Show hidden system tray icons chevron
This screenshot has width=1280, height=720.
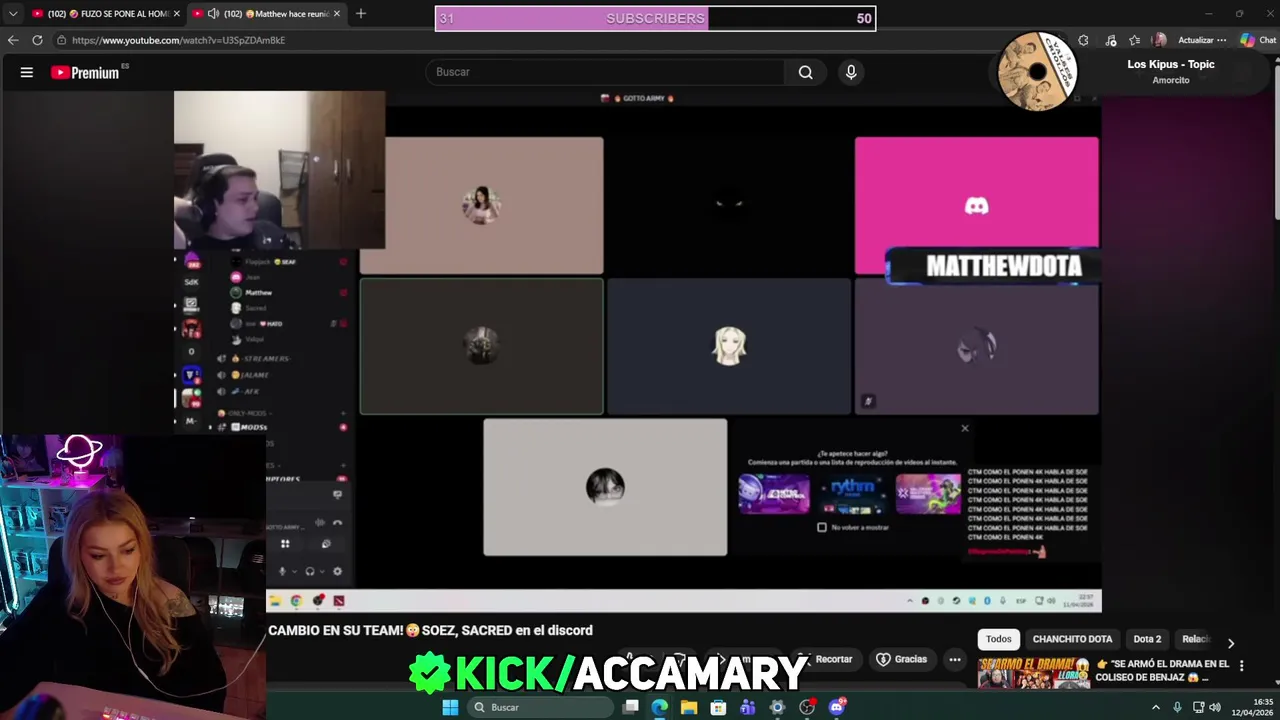coord(1156,707)
